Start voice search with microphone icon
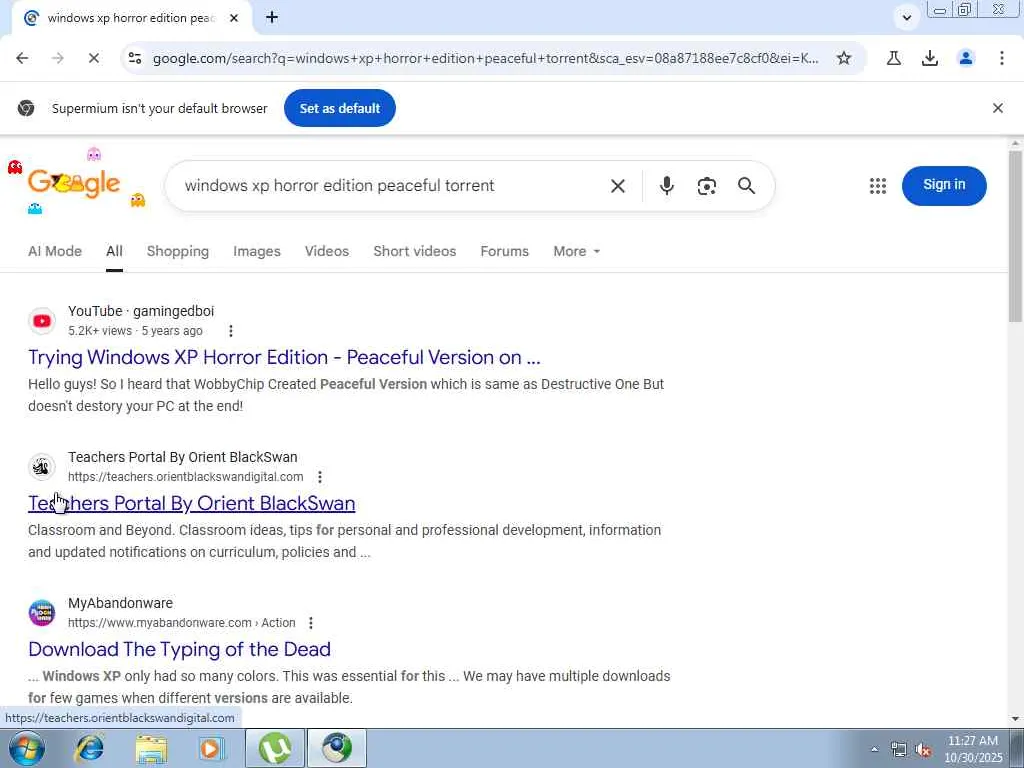The width and height of the screenshot is (1024, 768). tap(666, 186)
